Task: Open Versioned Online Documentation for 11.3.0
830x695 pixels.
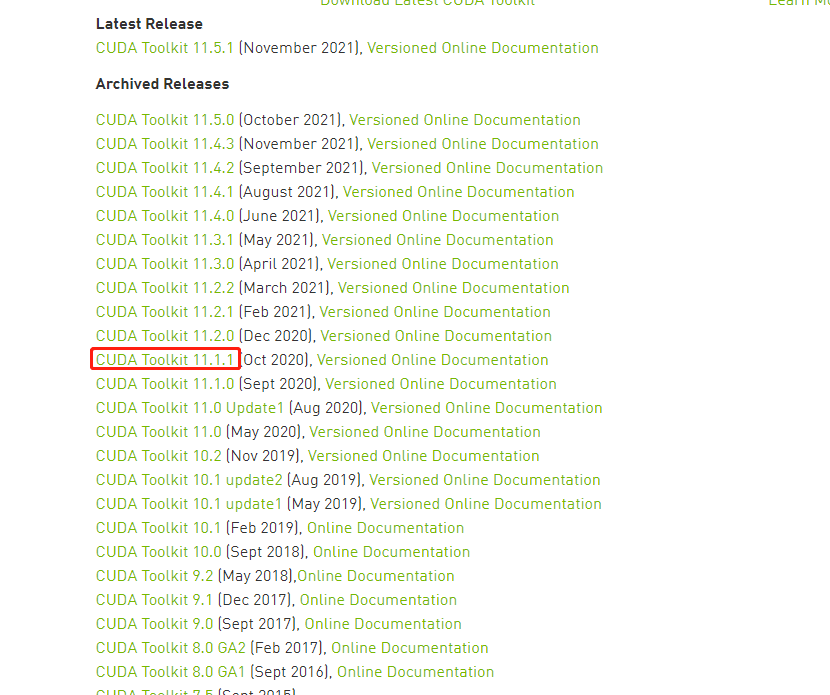Action: 443,264
